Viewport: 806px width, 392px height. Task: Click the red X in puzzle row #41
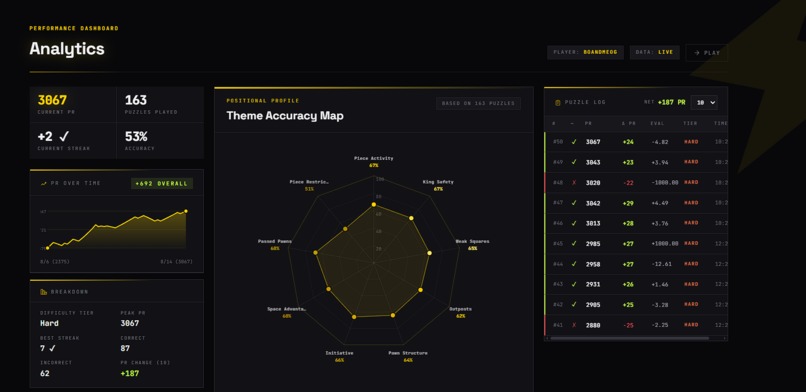(574, 325)
